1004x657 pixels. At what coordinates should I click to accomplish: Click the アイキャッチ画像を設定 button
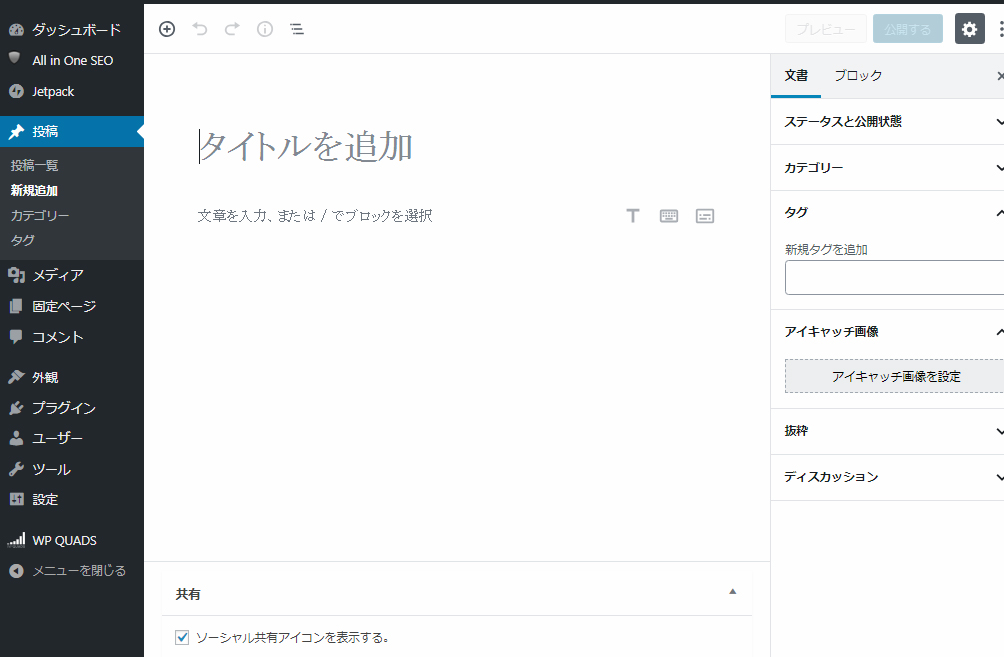click(x=895, y=377)
